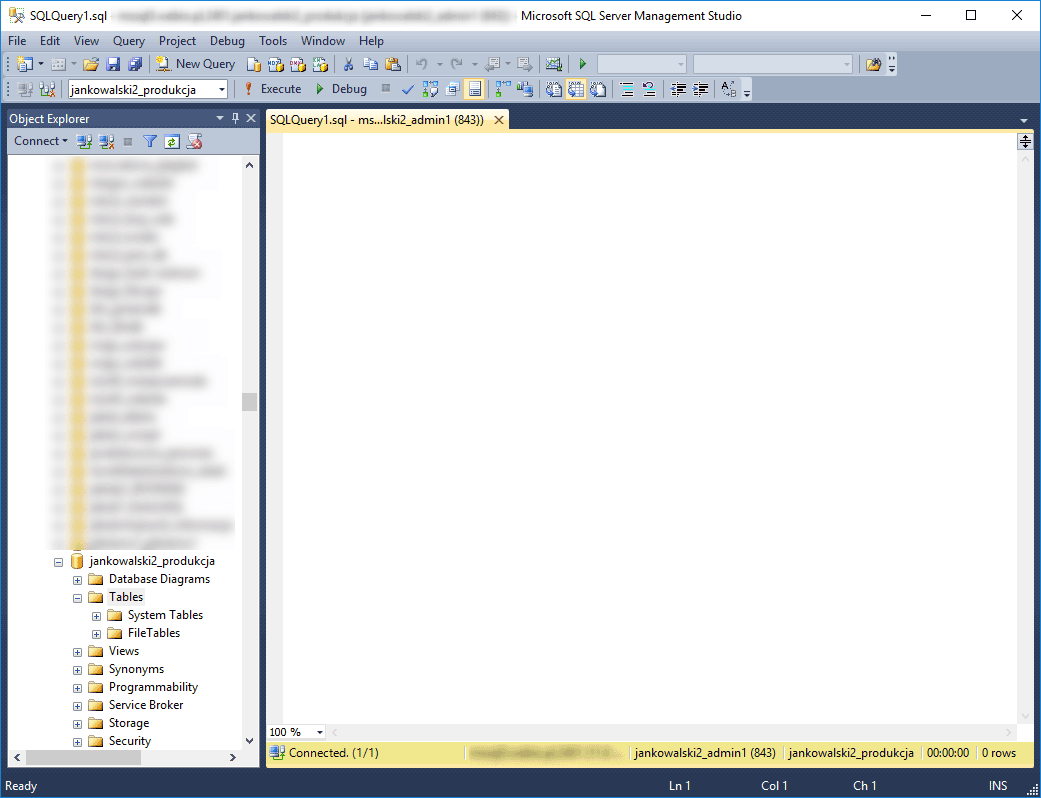Viewport: 1041px width, 798px height.
Task: Click the New Project icon
Action: tap(25, 64)
